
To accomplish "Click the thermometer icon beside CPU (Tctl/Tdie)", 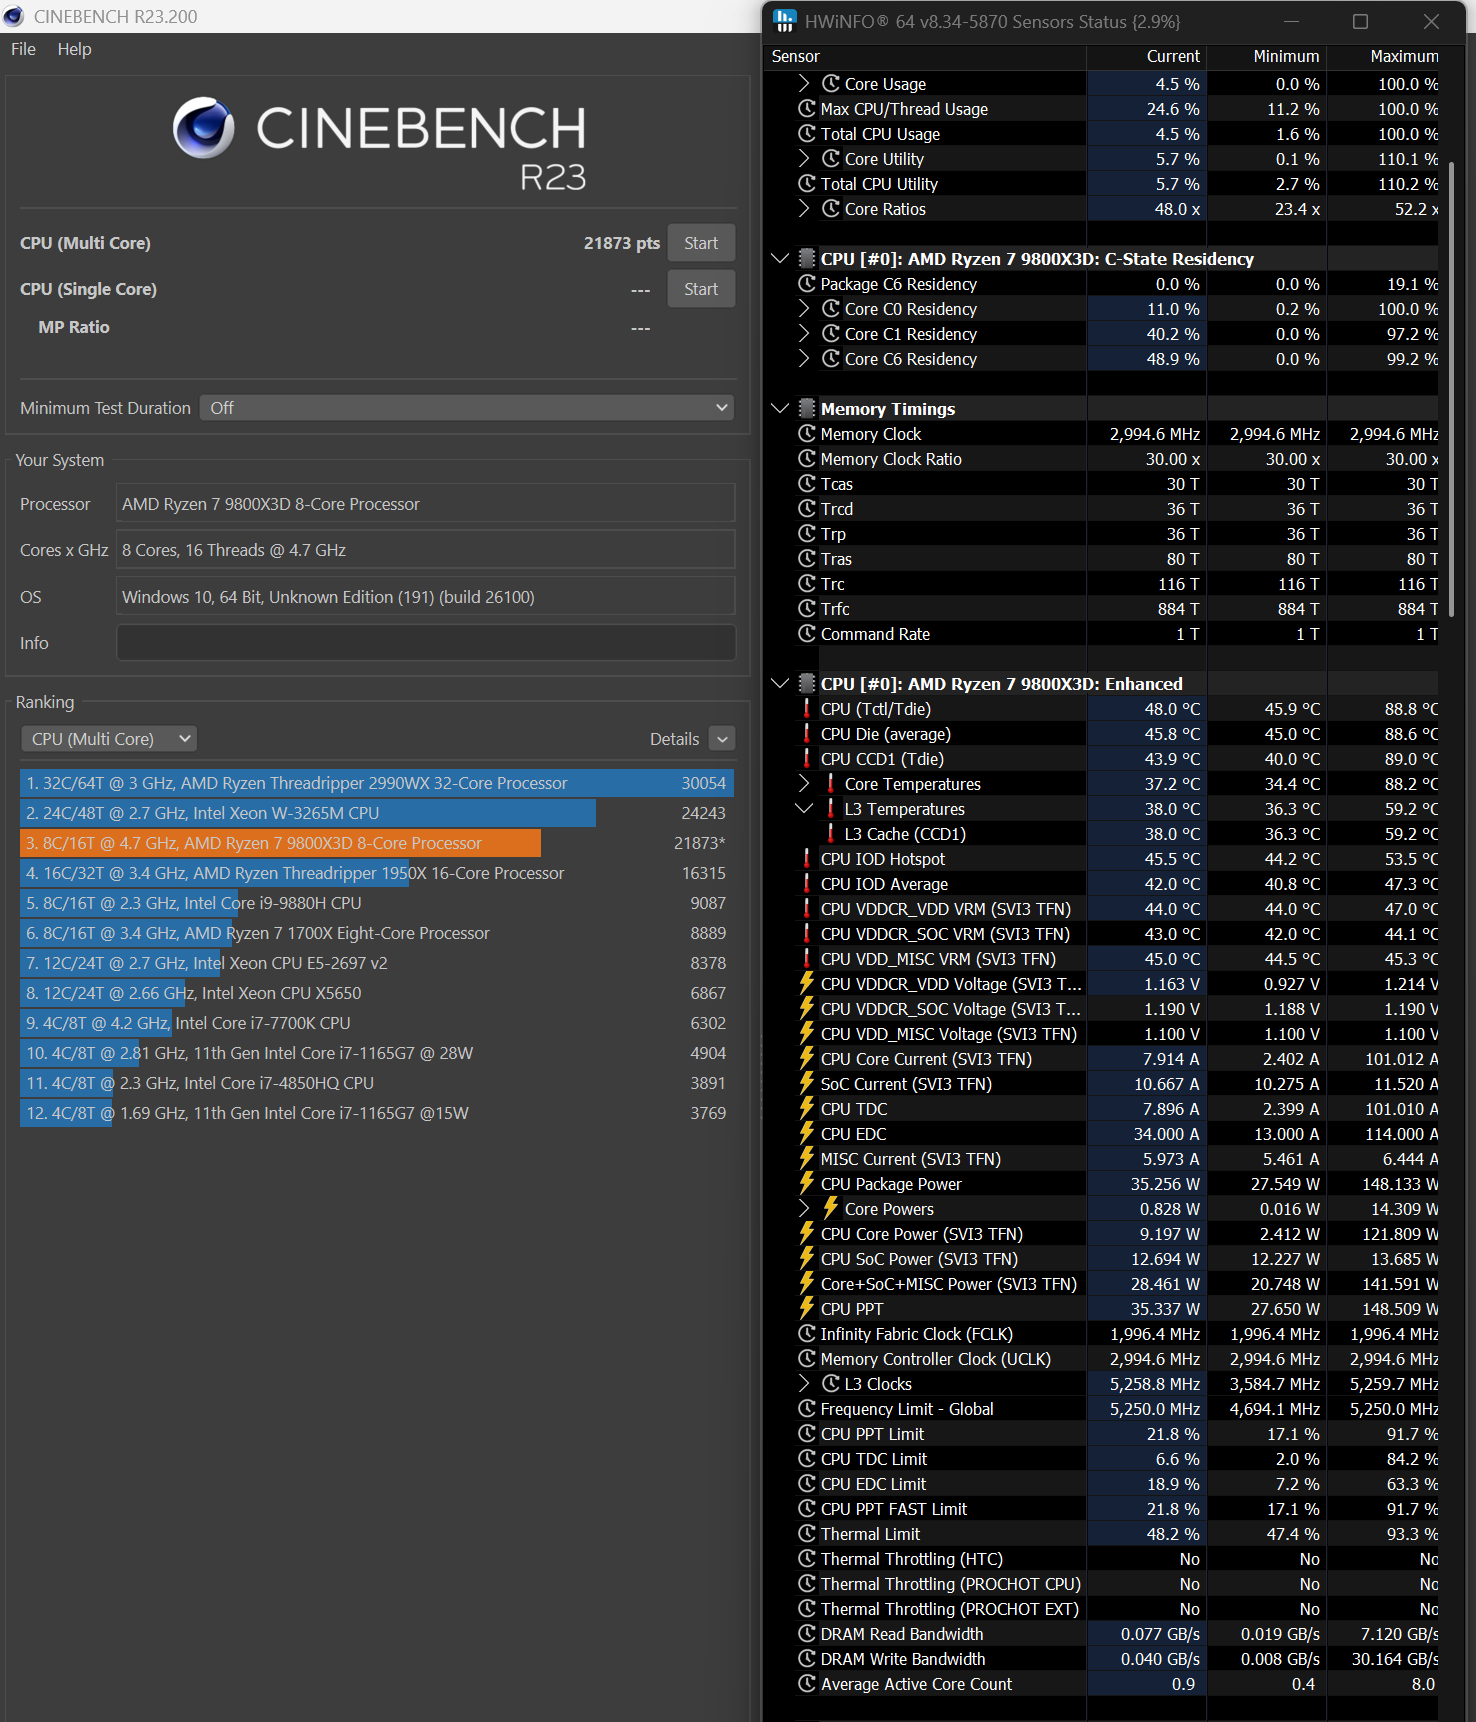I will [x=807, y=709].
